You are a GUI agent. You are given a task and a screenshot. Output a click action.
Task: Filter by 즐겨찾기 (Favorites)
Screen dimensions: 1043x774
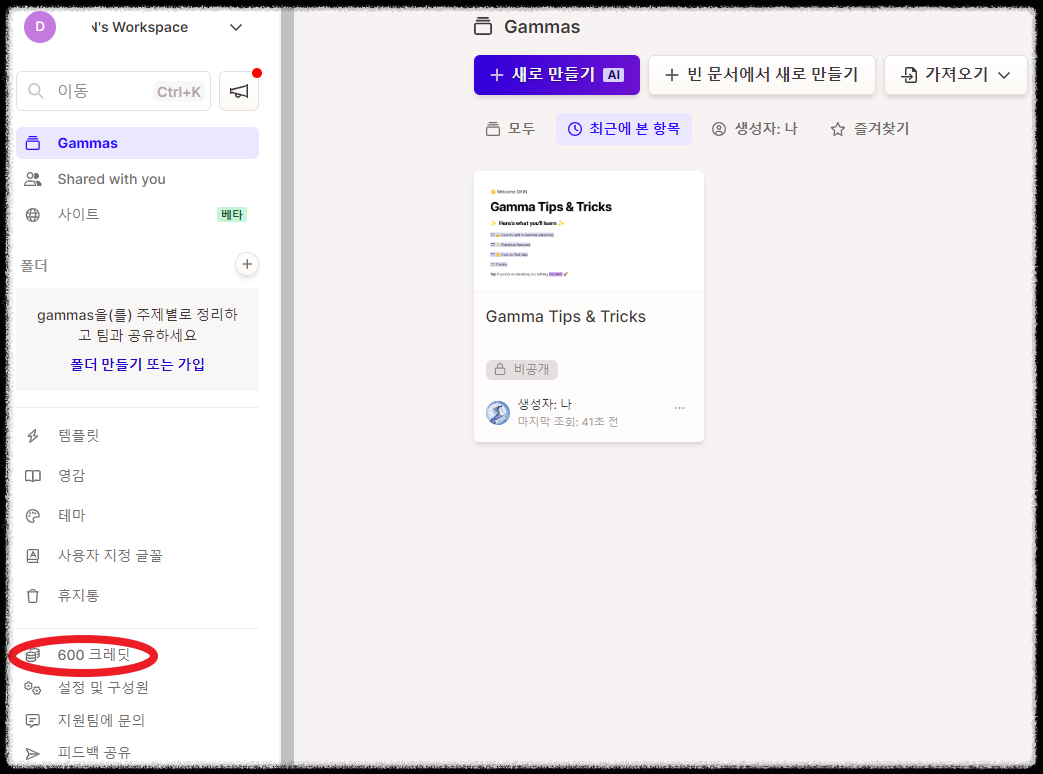click(x=868, y=128)
